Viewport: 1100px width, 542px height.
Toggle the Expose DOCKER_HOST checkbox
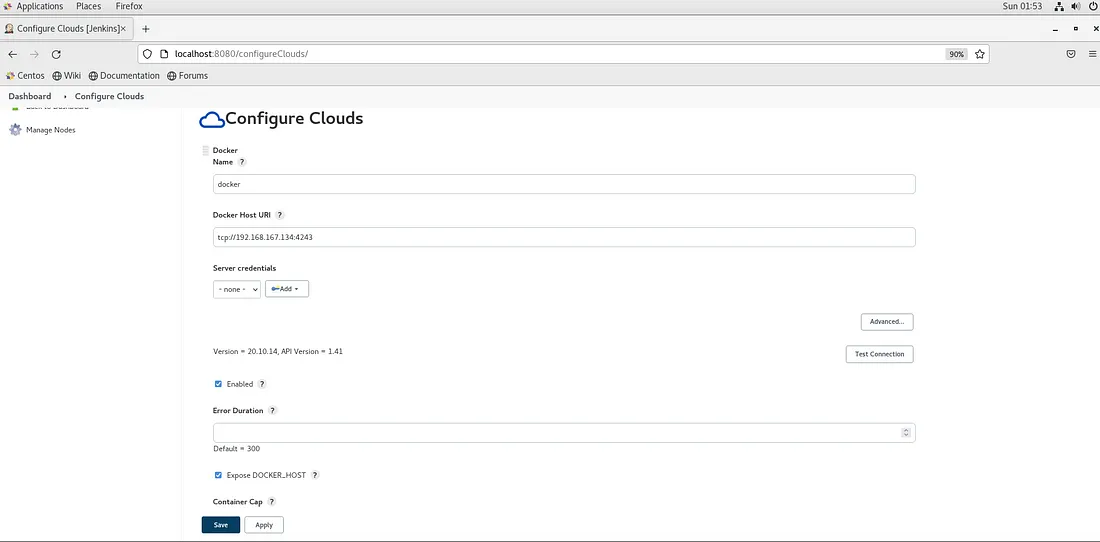click(218, 475)
